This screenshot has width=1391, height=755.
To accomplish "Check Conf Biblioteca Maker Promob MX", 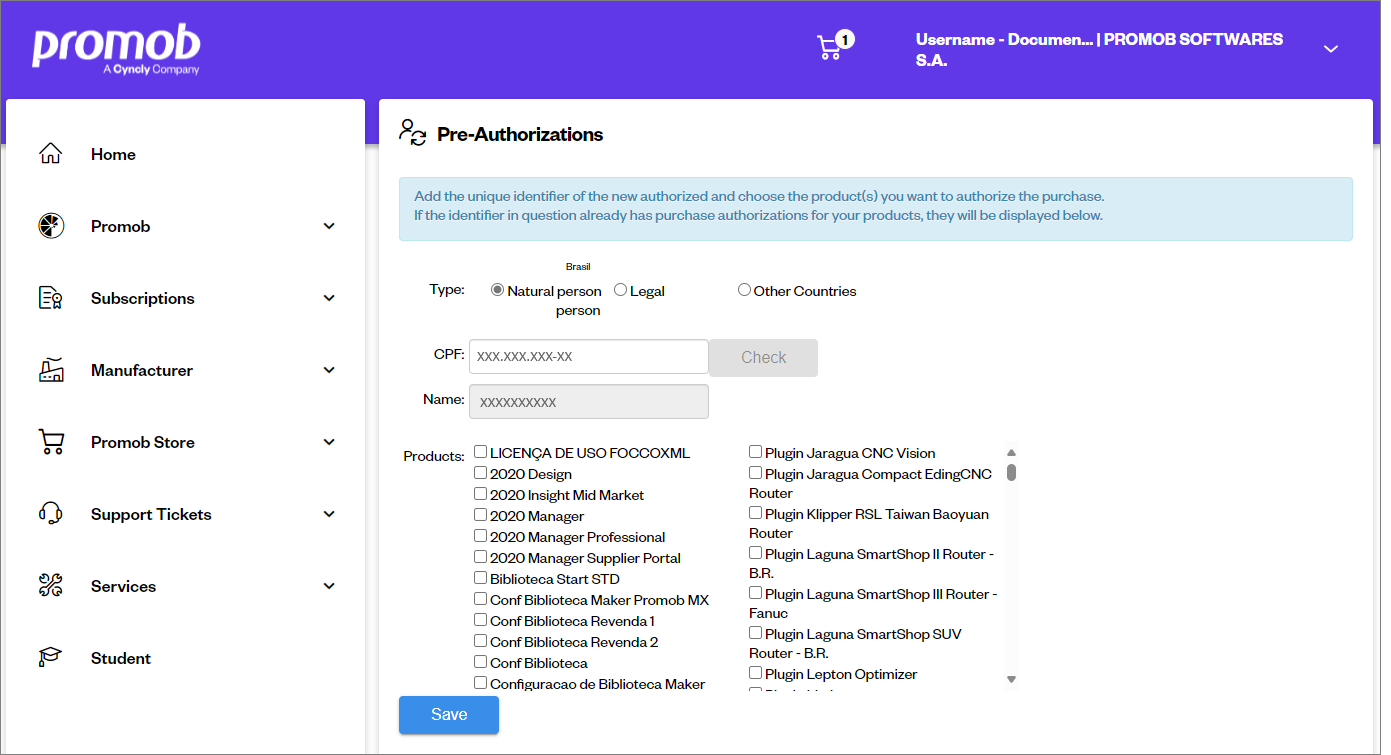I will 481,599.
